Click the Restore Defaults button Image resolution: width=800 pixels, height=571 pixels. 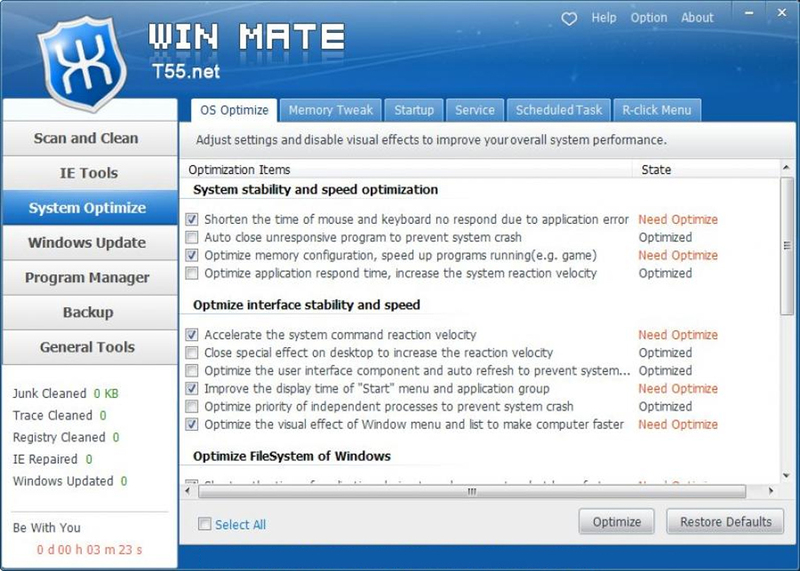point(725,522)
